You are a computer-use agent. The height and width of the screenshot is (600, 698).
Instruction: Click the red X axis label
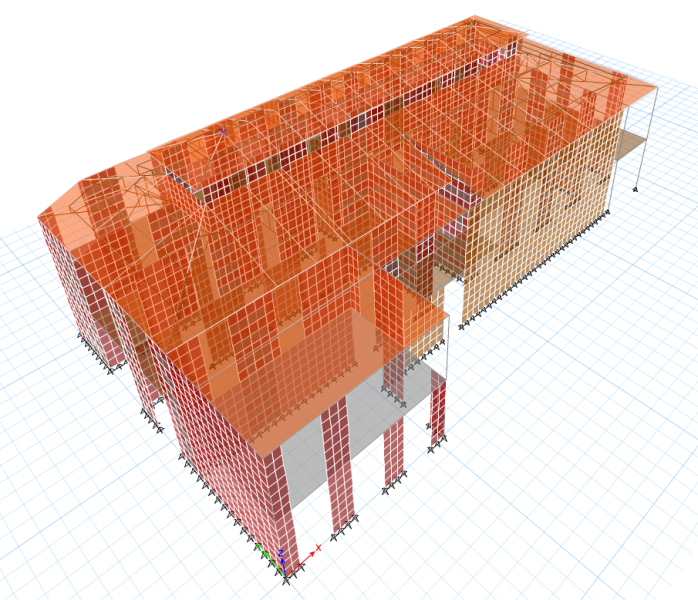point(318,547)
